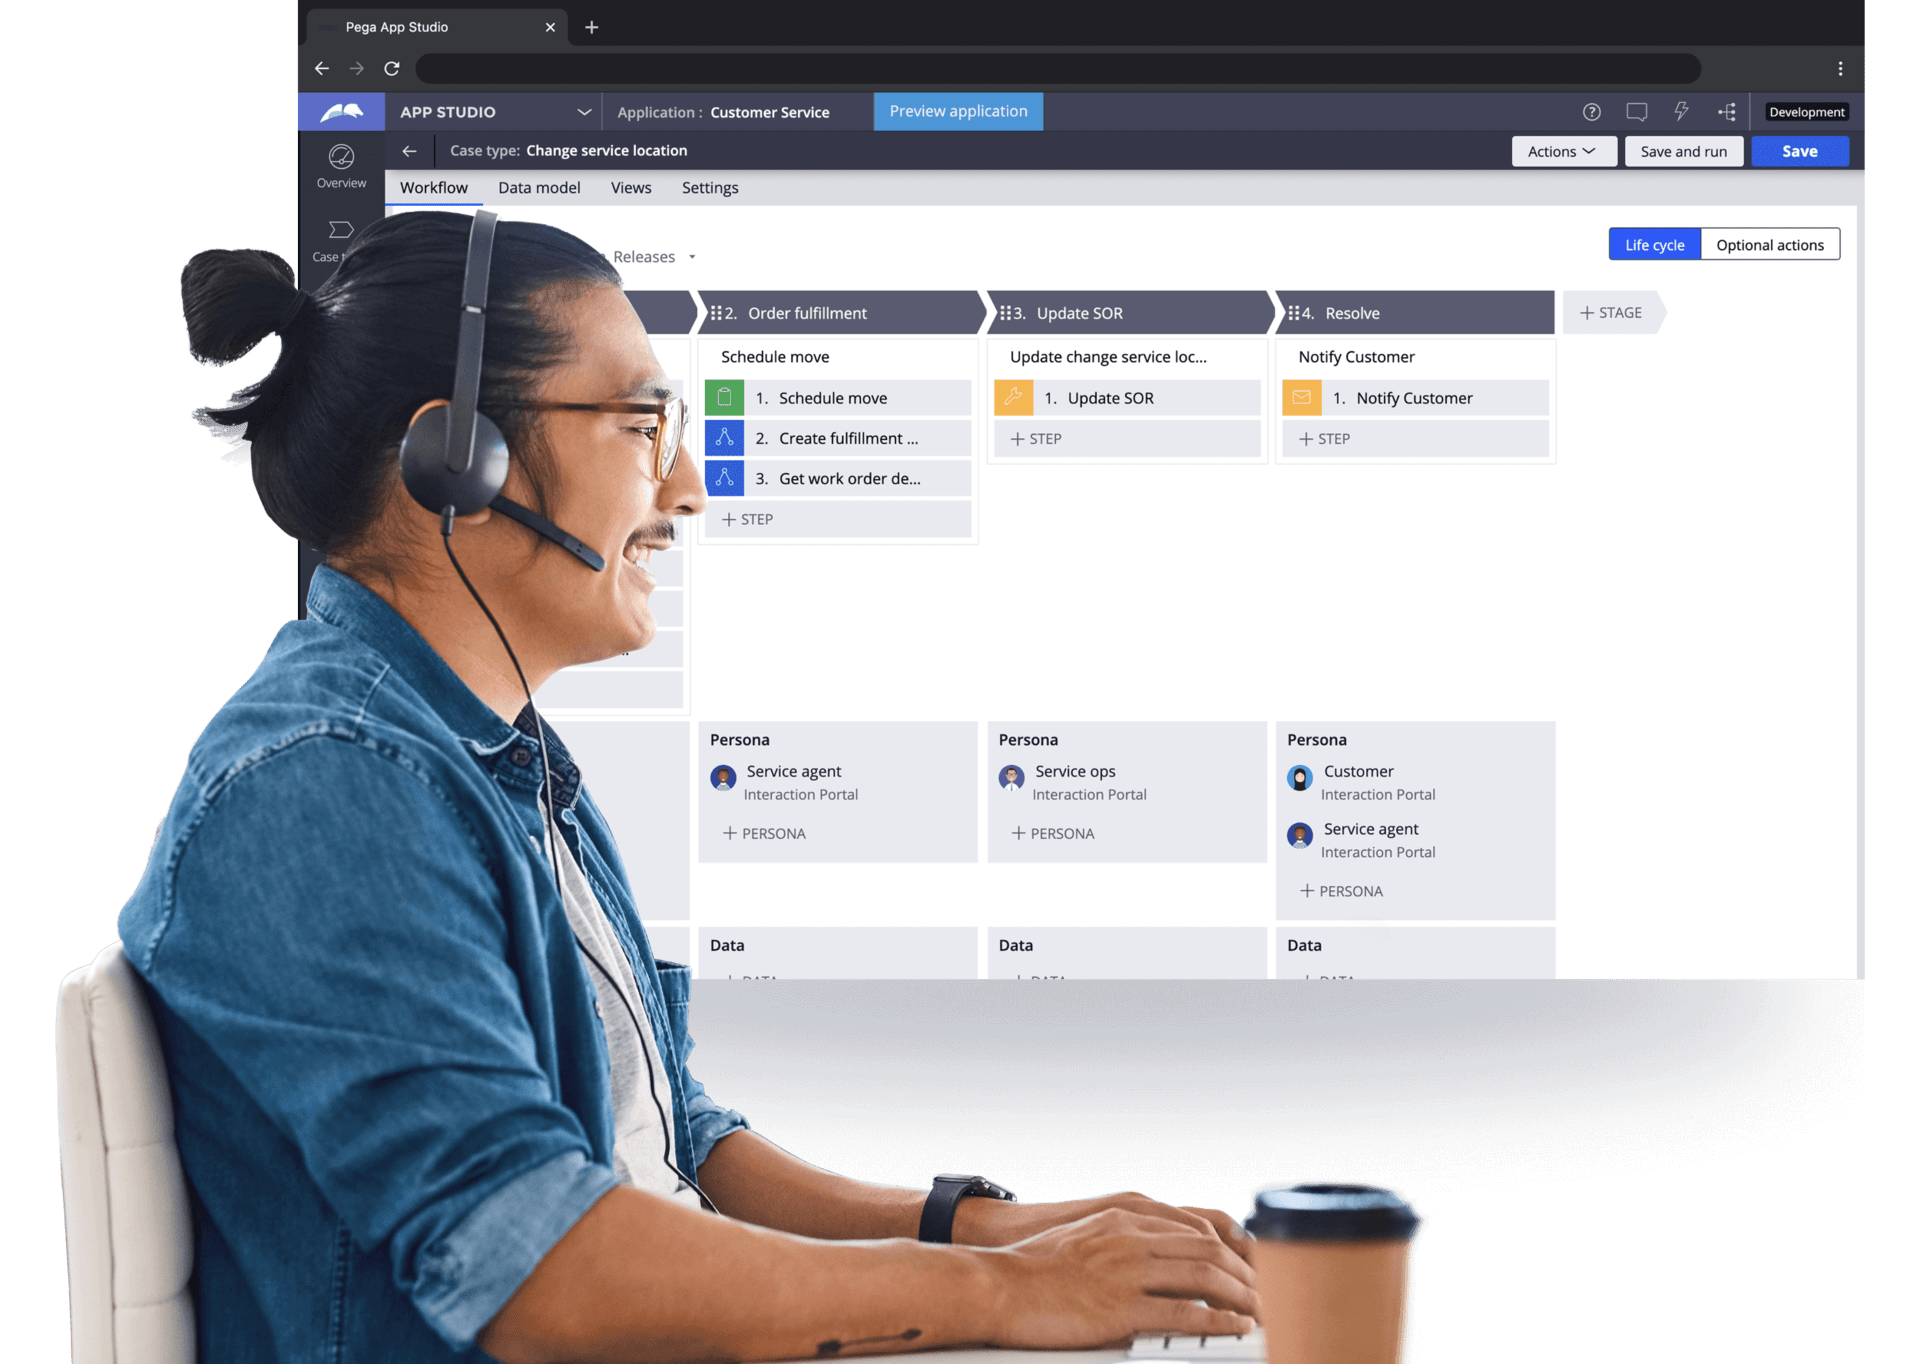Click the 'Schedule move' process title
This screenshot has height=1364, width=1920.
click(x=775, y=357)
